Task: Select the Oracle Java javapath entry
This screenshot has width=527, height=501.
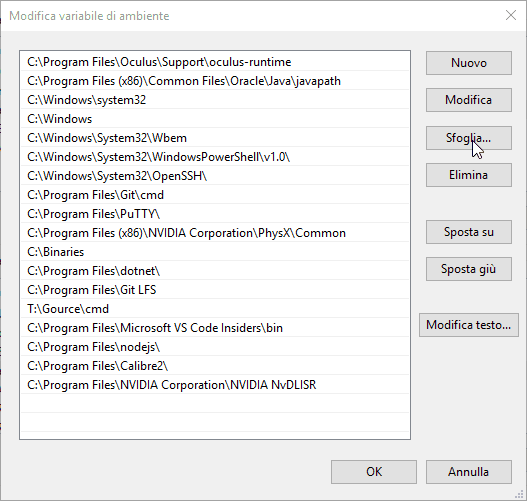Action: pyautogui.click(x=215, y=81)
